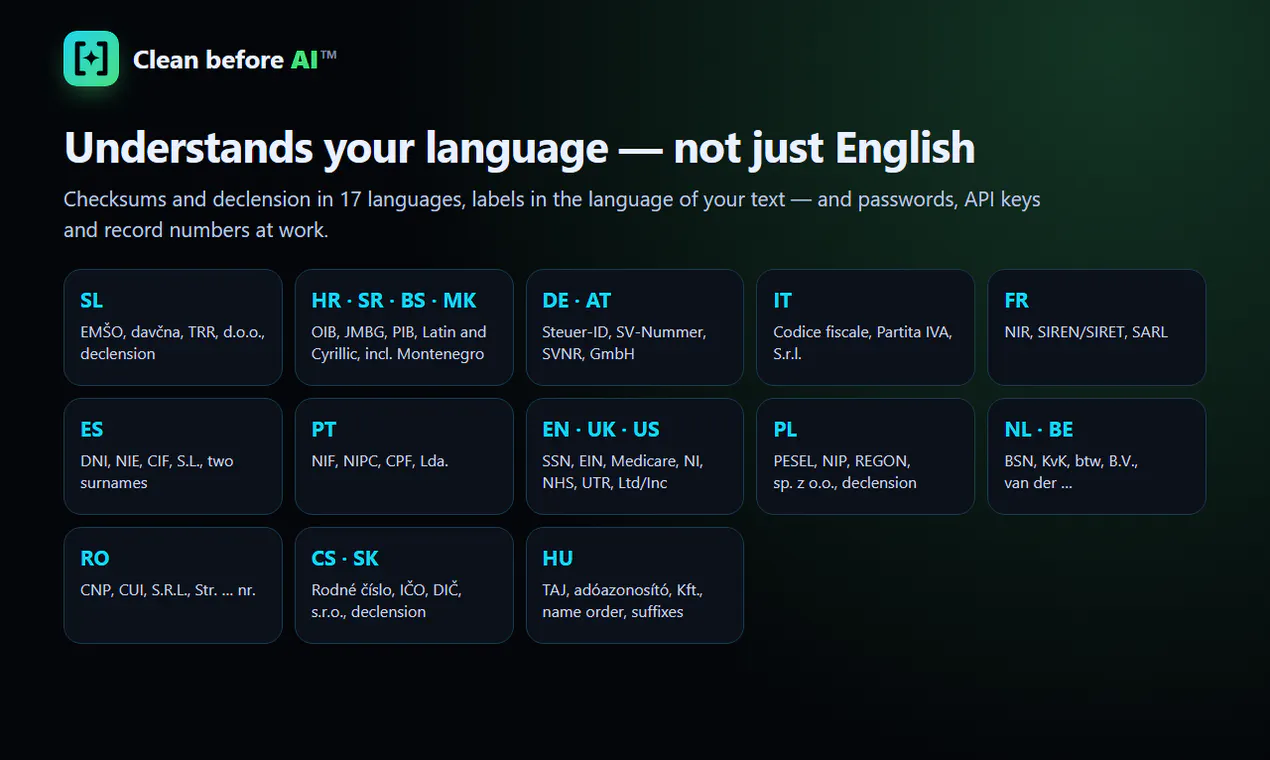Click "TAJ, adóazonosító, Kft." description
Image resolution: width=1270 pixels, height=760 pixels.
[x=622, y=601]
